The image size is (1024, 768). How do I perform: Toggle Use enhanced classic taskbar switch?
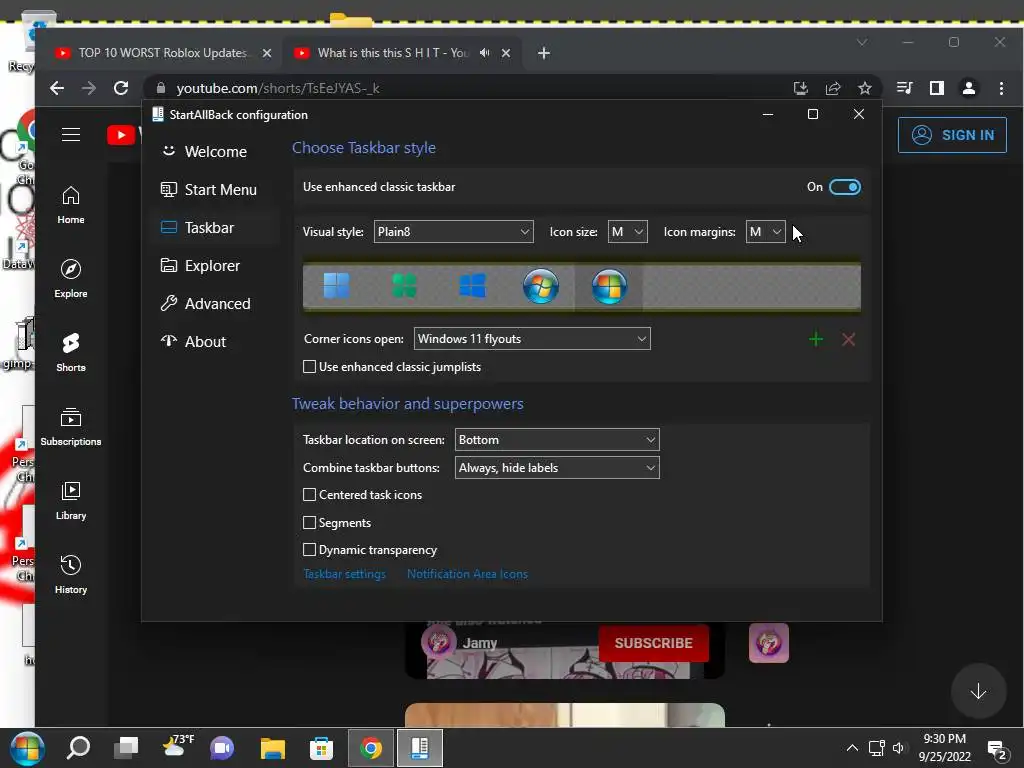coord(844,187)
